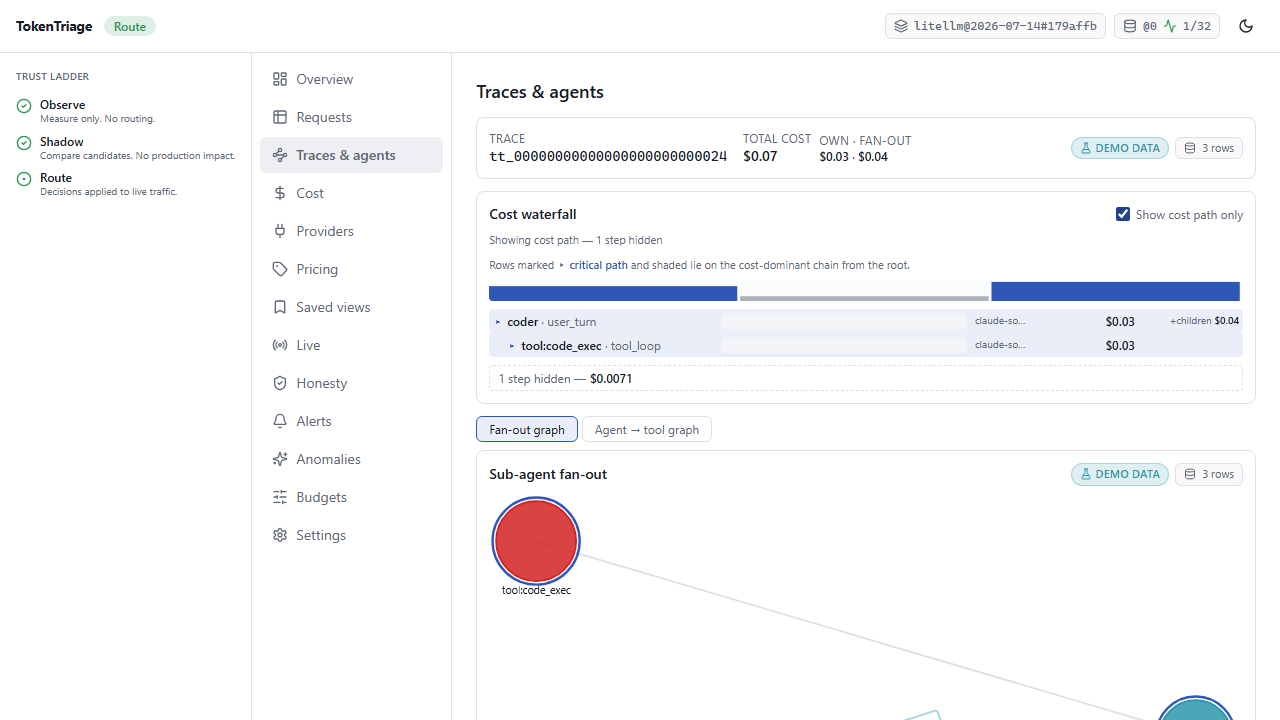The height and width of the screenshot is (720, 1280).
Task: Click 'claude-so...' model name in the coder row
Action: click(x=1000, y=321)
